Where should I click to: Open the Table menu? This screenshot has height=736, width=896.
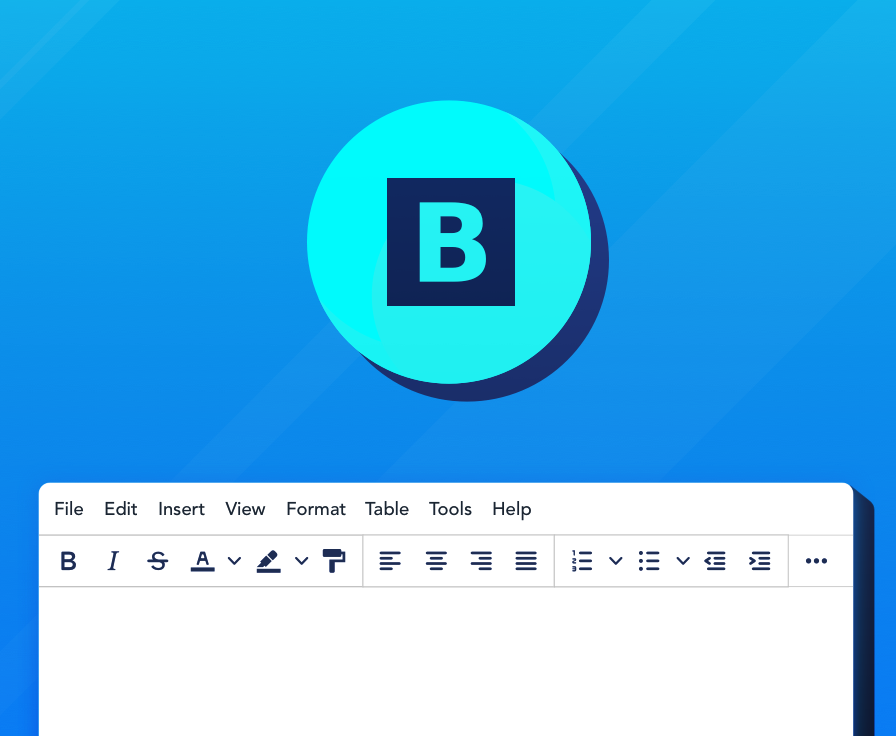[x=387, y=509]
